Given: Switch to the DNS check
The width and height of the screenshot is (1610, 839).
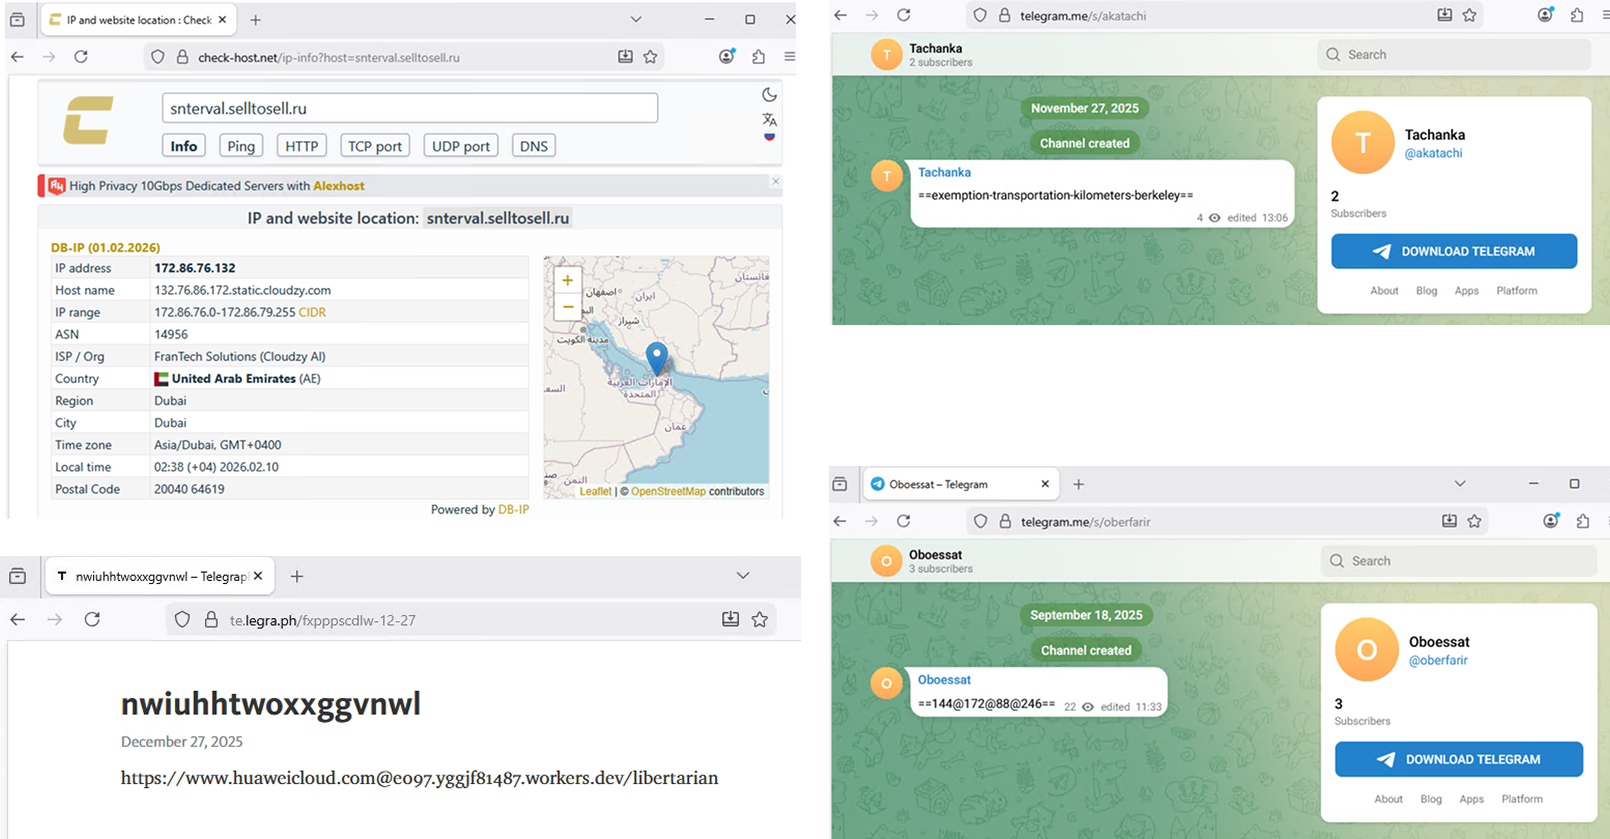Looking at the screenshot, I should [x=534, y=146].
